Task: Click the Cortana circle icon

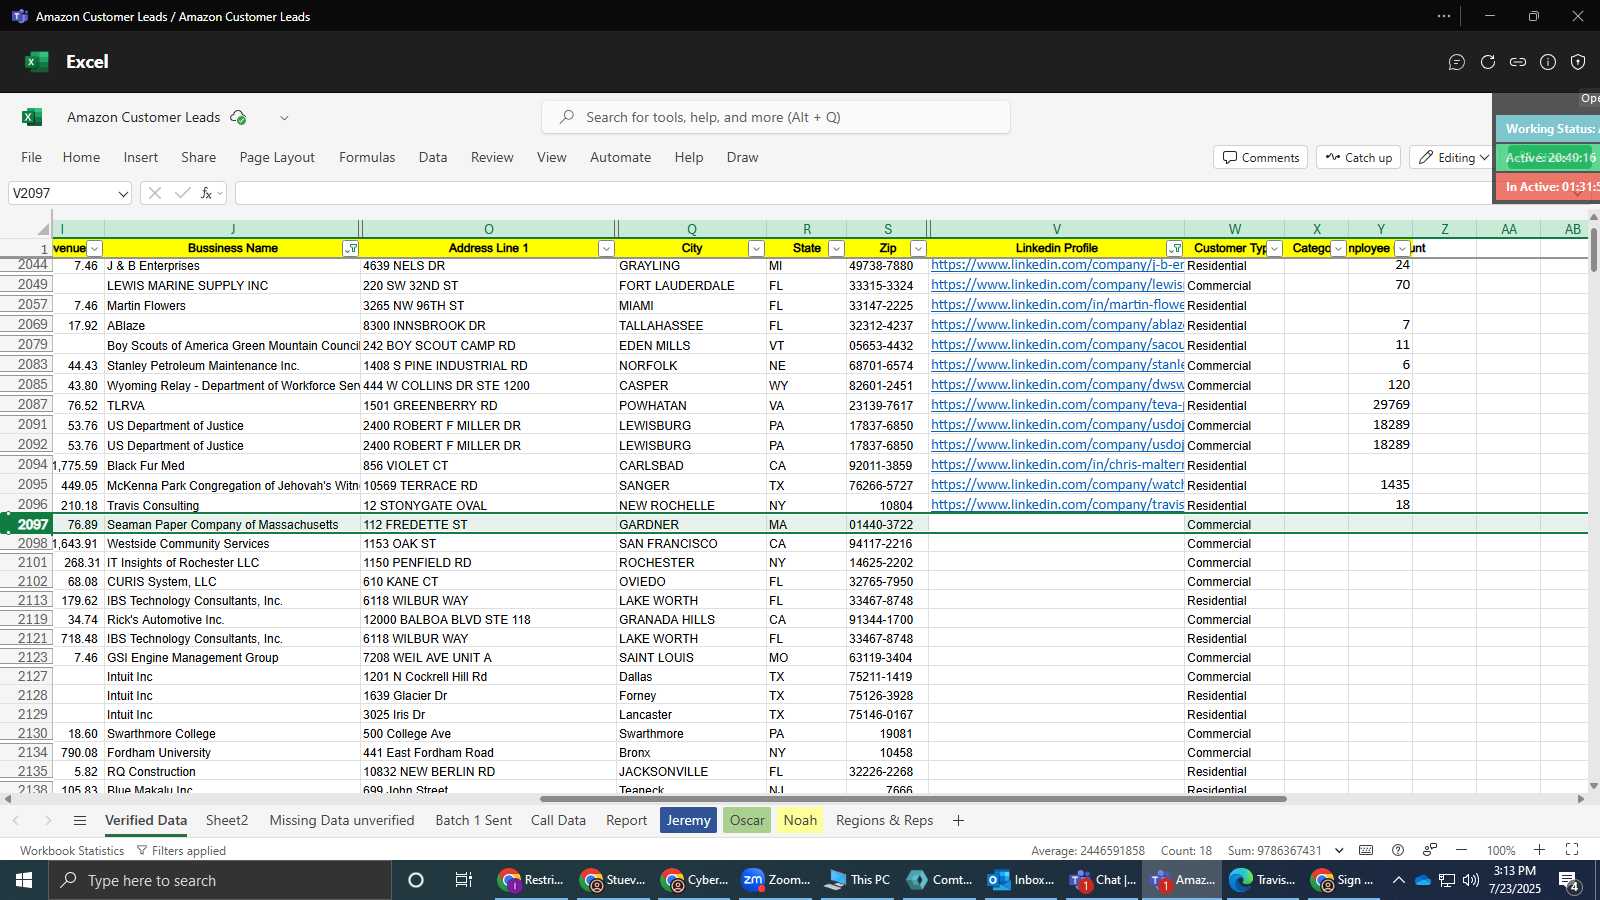Action: pyautogui.click(x=416, y=880)
